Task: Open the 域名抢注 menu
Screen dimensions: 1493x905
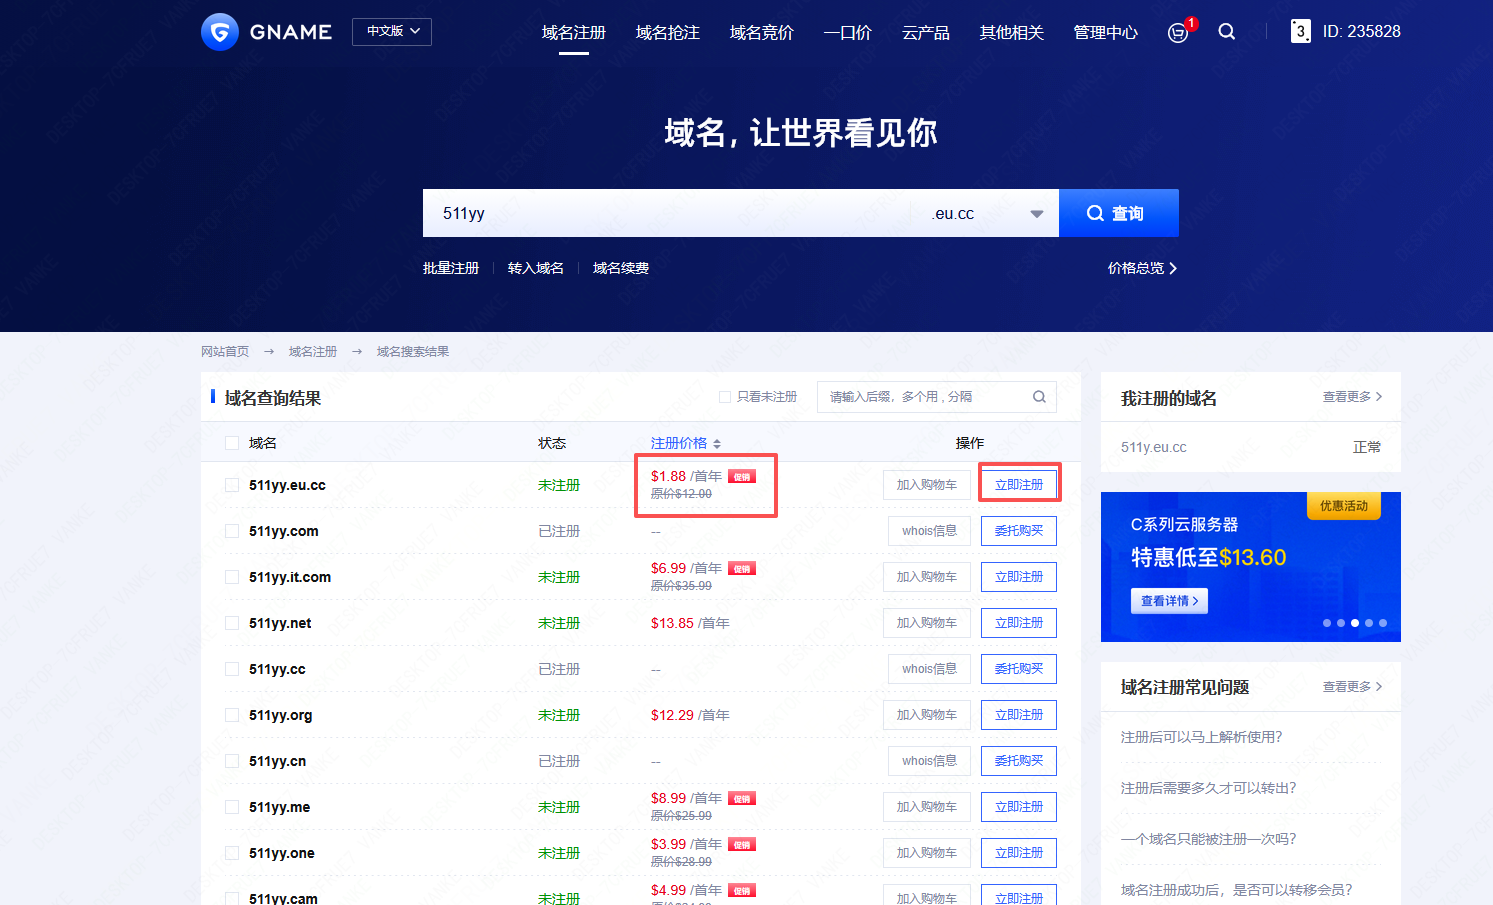Action: pyautogui.click(x=667, y=33)
